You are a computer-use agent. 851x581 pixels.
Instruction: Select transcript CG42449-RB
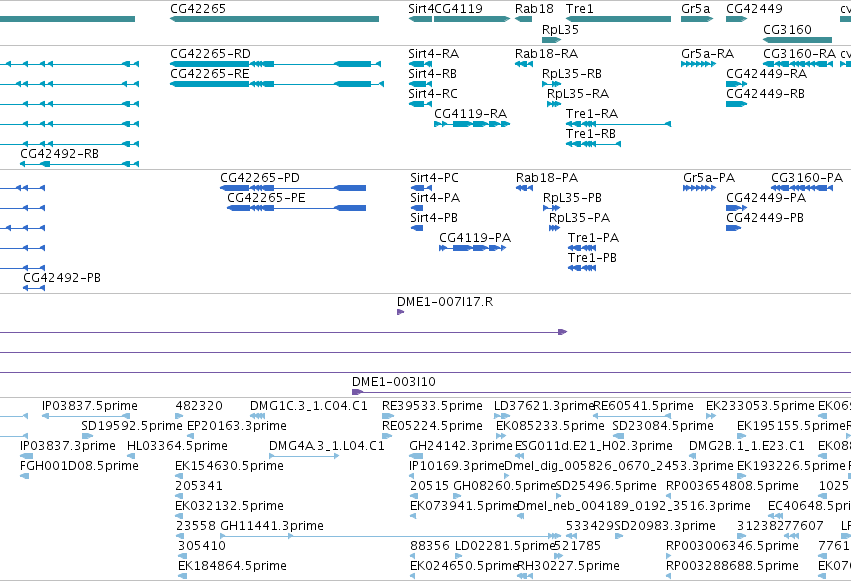(x=736, y=104)
